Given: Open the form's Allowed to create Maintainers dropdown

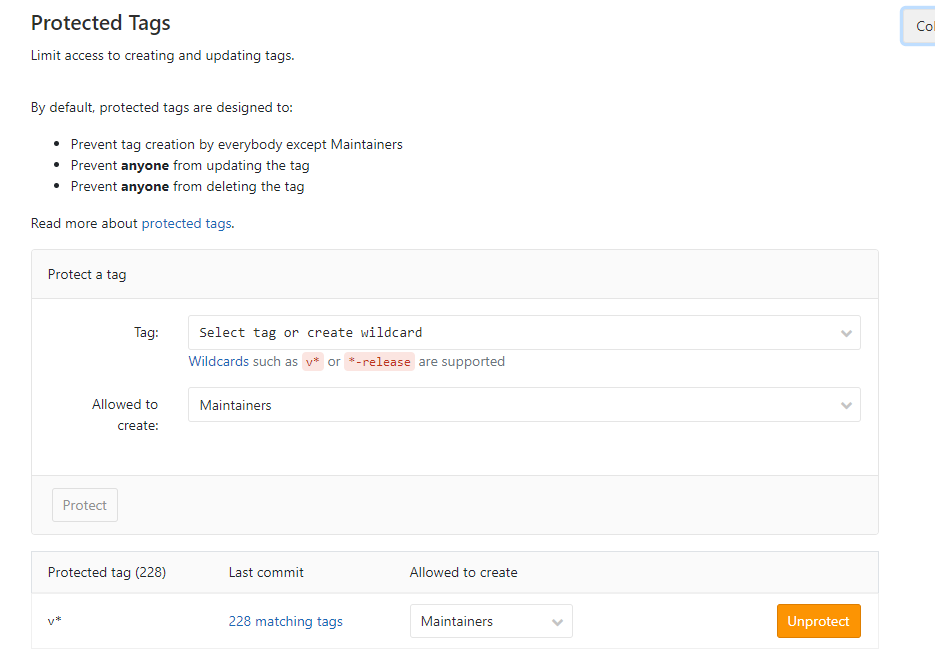Looking at the screenshot, I should click(510, 405).
